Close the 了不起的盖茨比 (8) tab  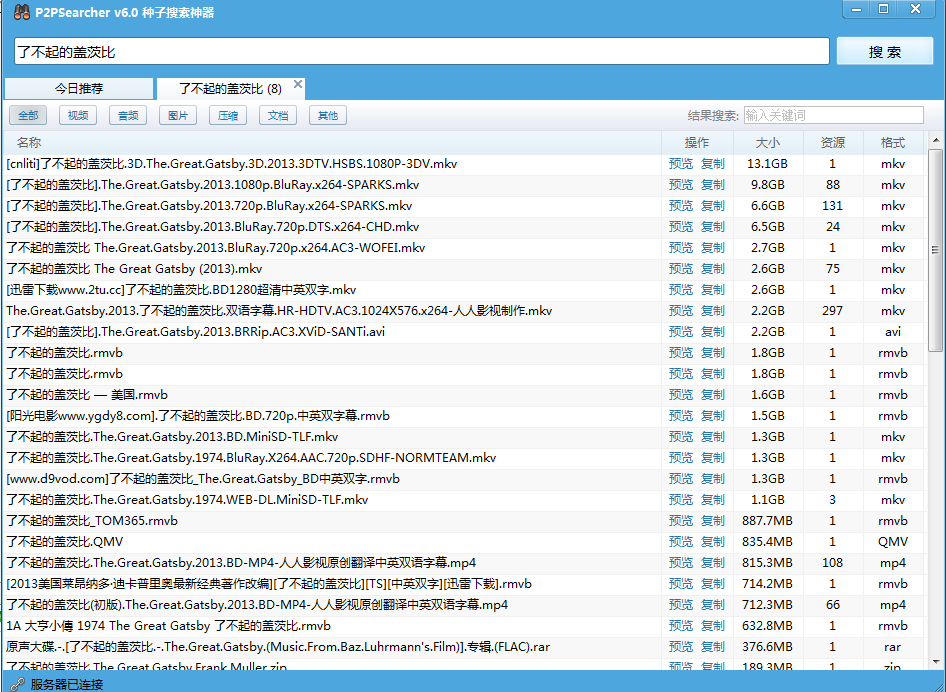point(297,84)
